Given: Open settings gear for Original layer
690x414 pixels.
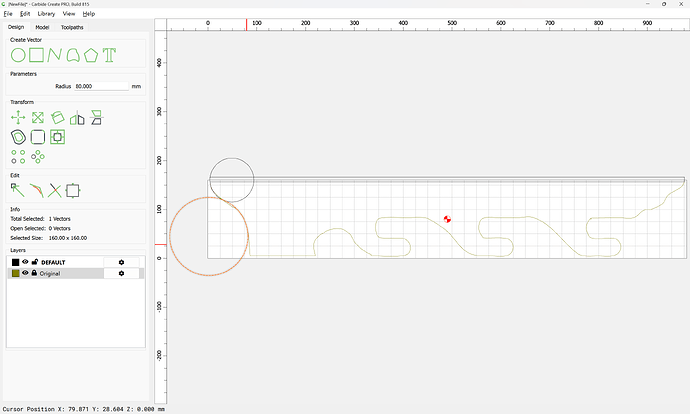Looking at the screenshot, I should (121, 273).
